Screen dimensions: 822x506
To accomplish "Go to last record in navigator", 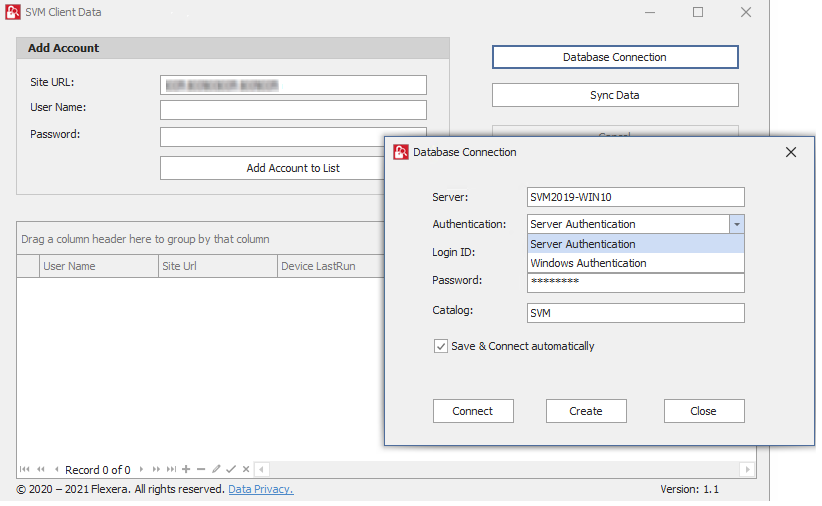I will click(x=171, y=469).
